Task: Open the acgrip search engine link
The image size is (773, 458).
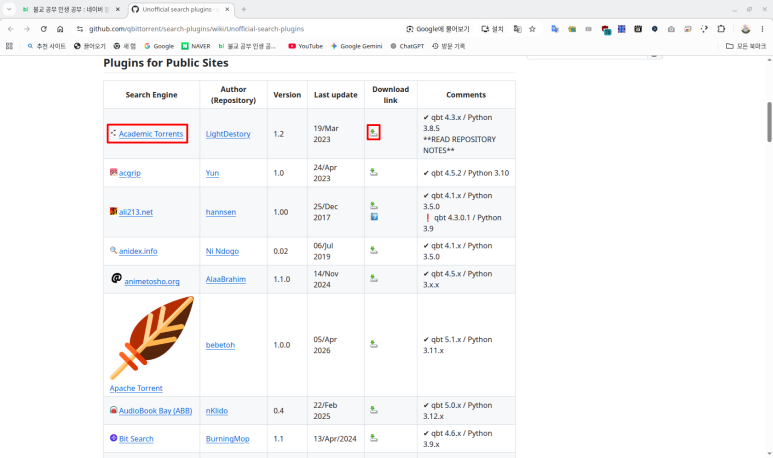Action: (130, 173)
